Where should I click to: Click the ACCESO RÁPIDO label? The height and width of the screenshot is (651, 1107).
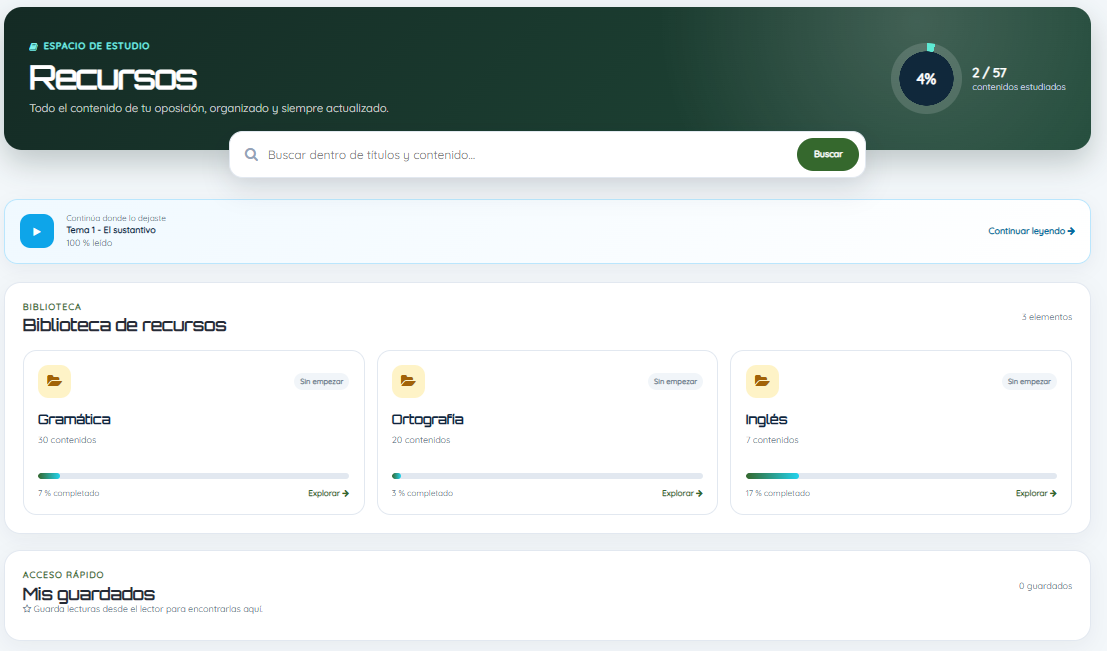[63, 575]
